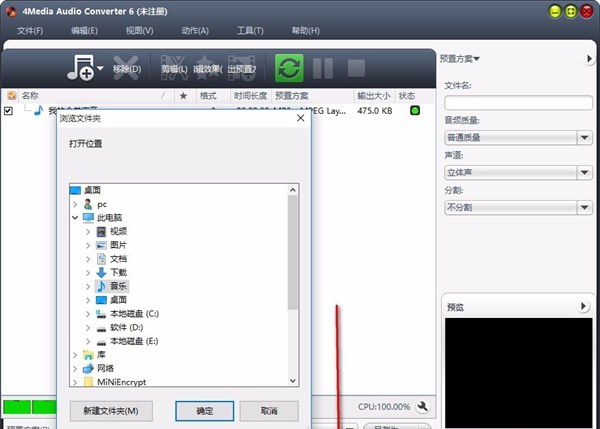Open the Effects star icon
The image size is (600, 429).
[x=208, y=69]
